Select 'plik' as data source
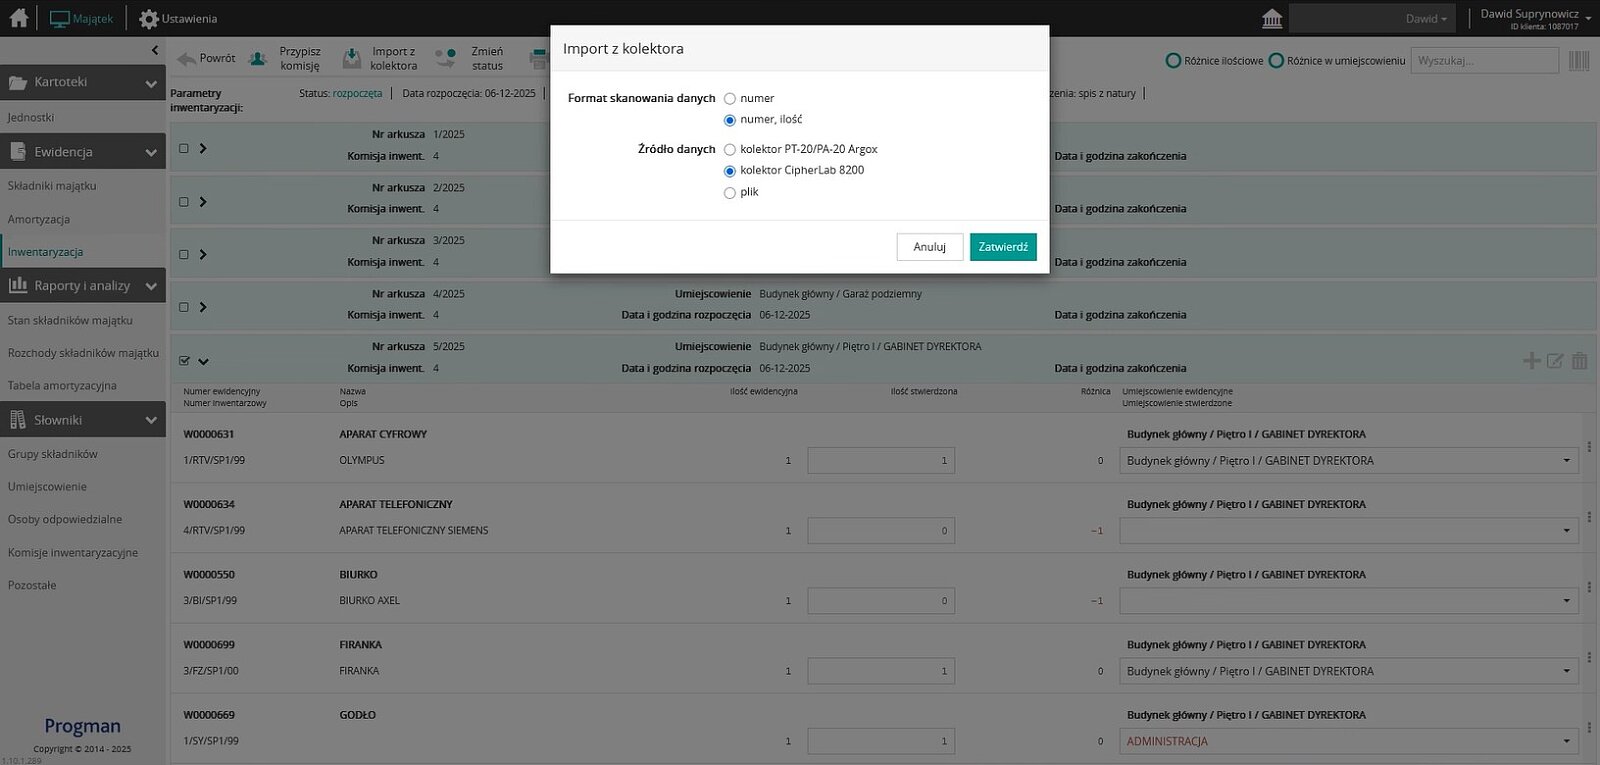The width and height of the screenshot is (1600, 765). click(x=730, y=193)
